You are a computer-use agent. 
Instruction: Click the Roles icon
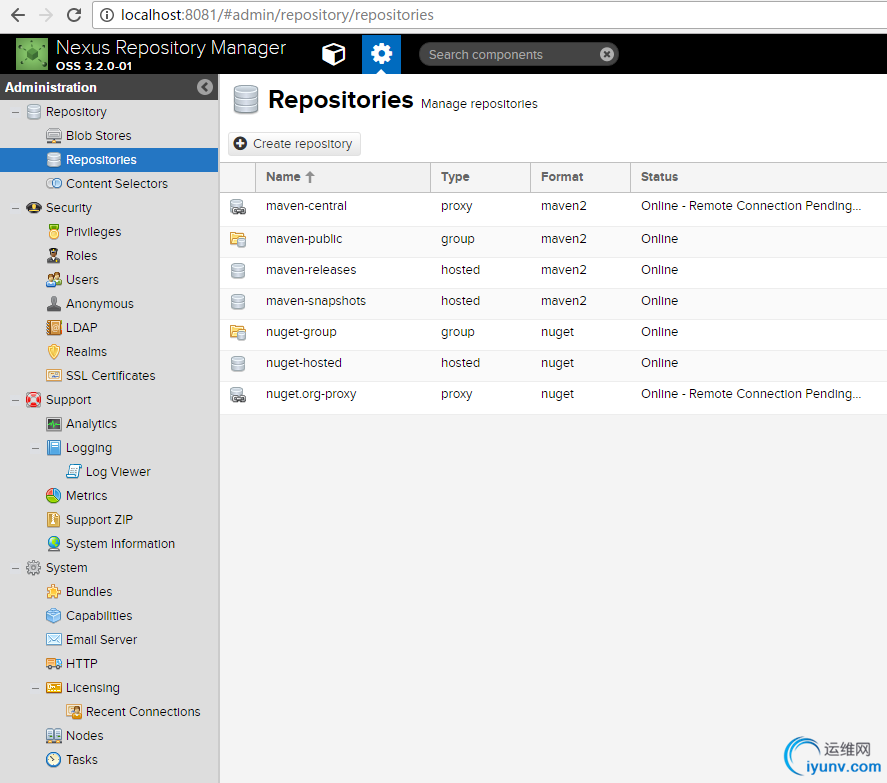point(54,256)
